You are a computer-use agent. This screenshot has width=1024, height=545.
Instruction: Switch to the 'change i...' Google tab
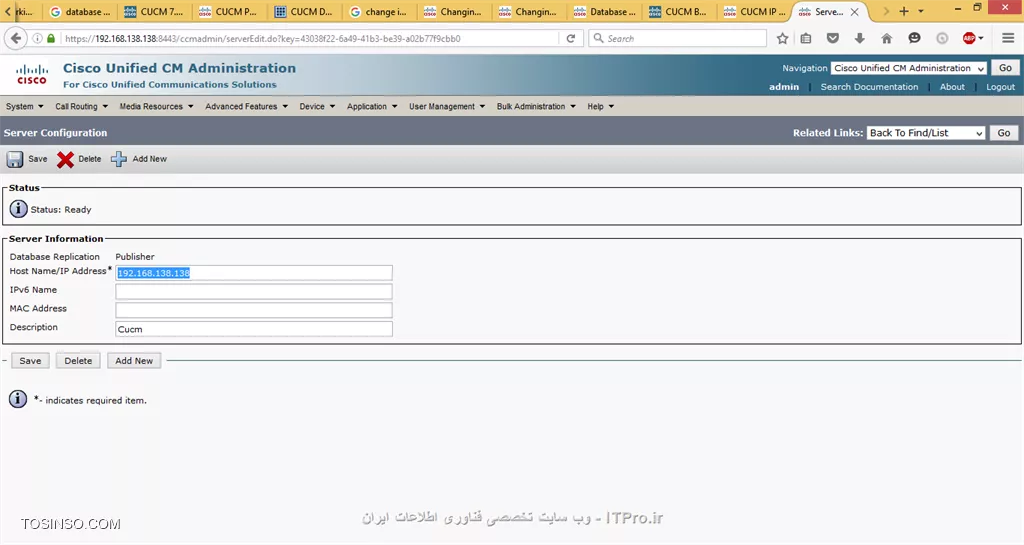[x=379, y=12]
